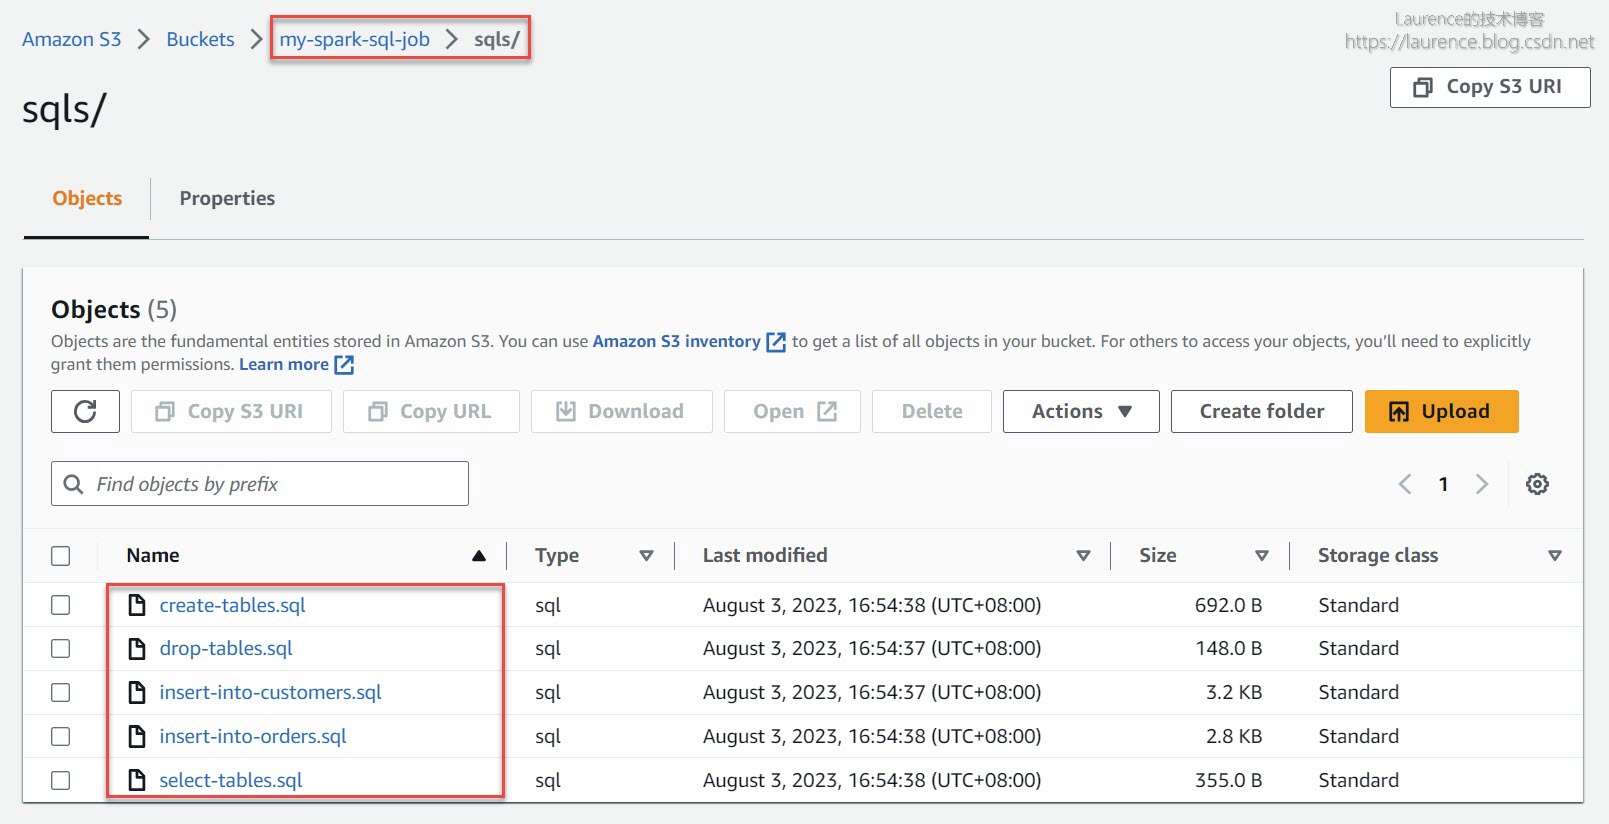Click the file icon beside insert-into-customers.sql
The image size is (1609, 824).
click(x=138, y=692)
